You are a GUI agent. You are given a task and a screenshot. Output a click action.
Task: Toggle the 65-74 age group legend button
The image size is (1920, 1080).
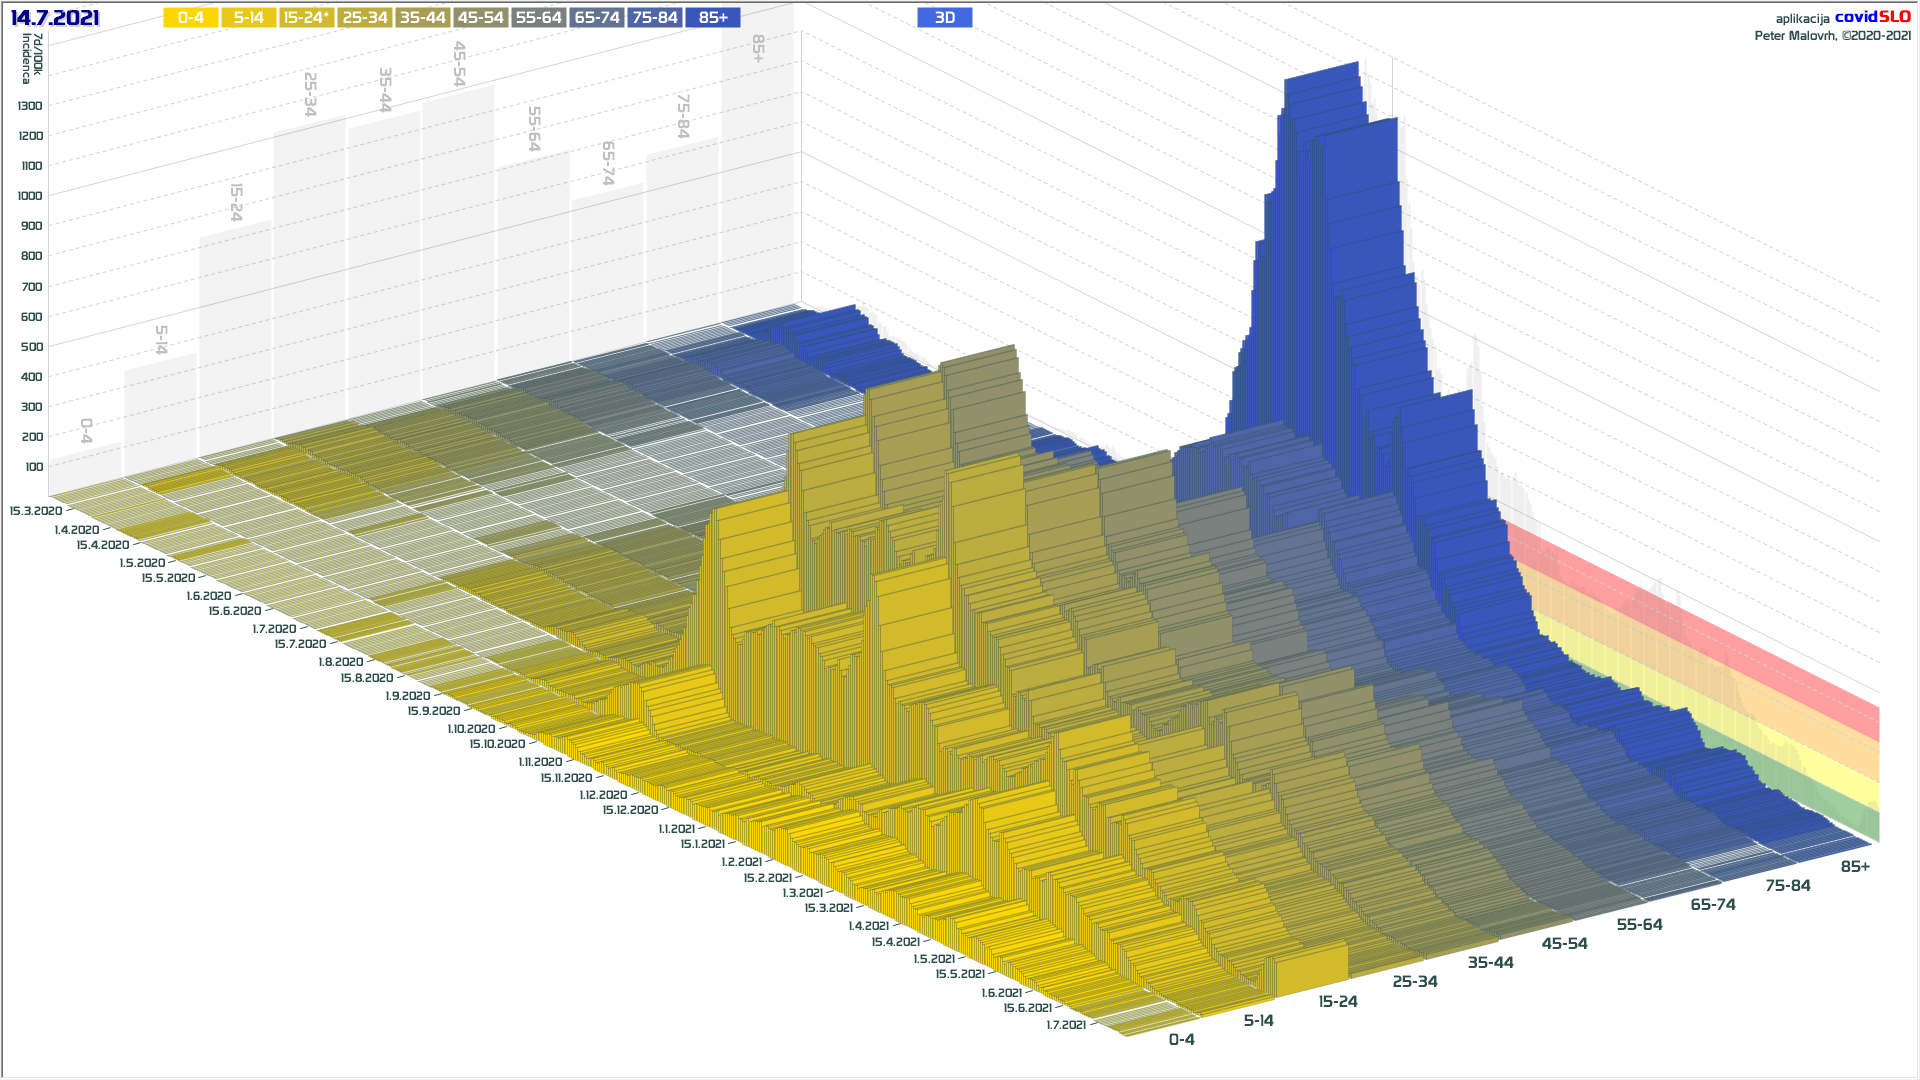tap(597, 18)
